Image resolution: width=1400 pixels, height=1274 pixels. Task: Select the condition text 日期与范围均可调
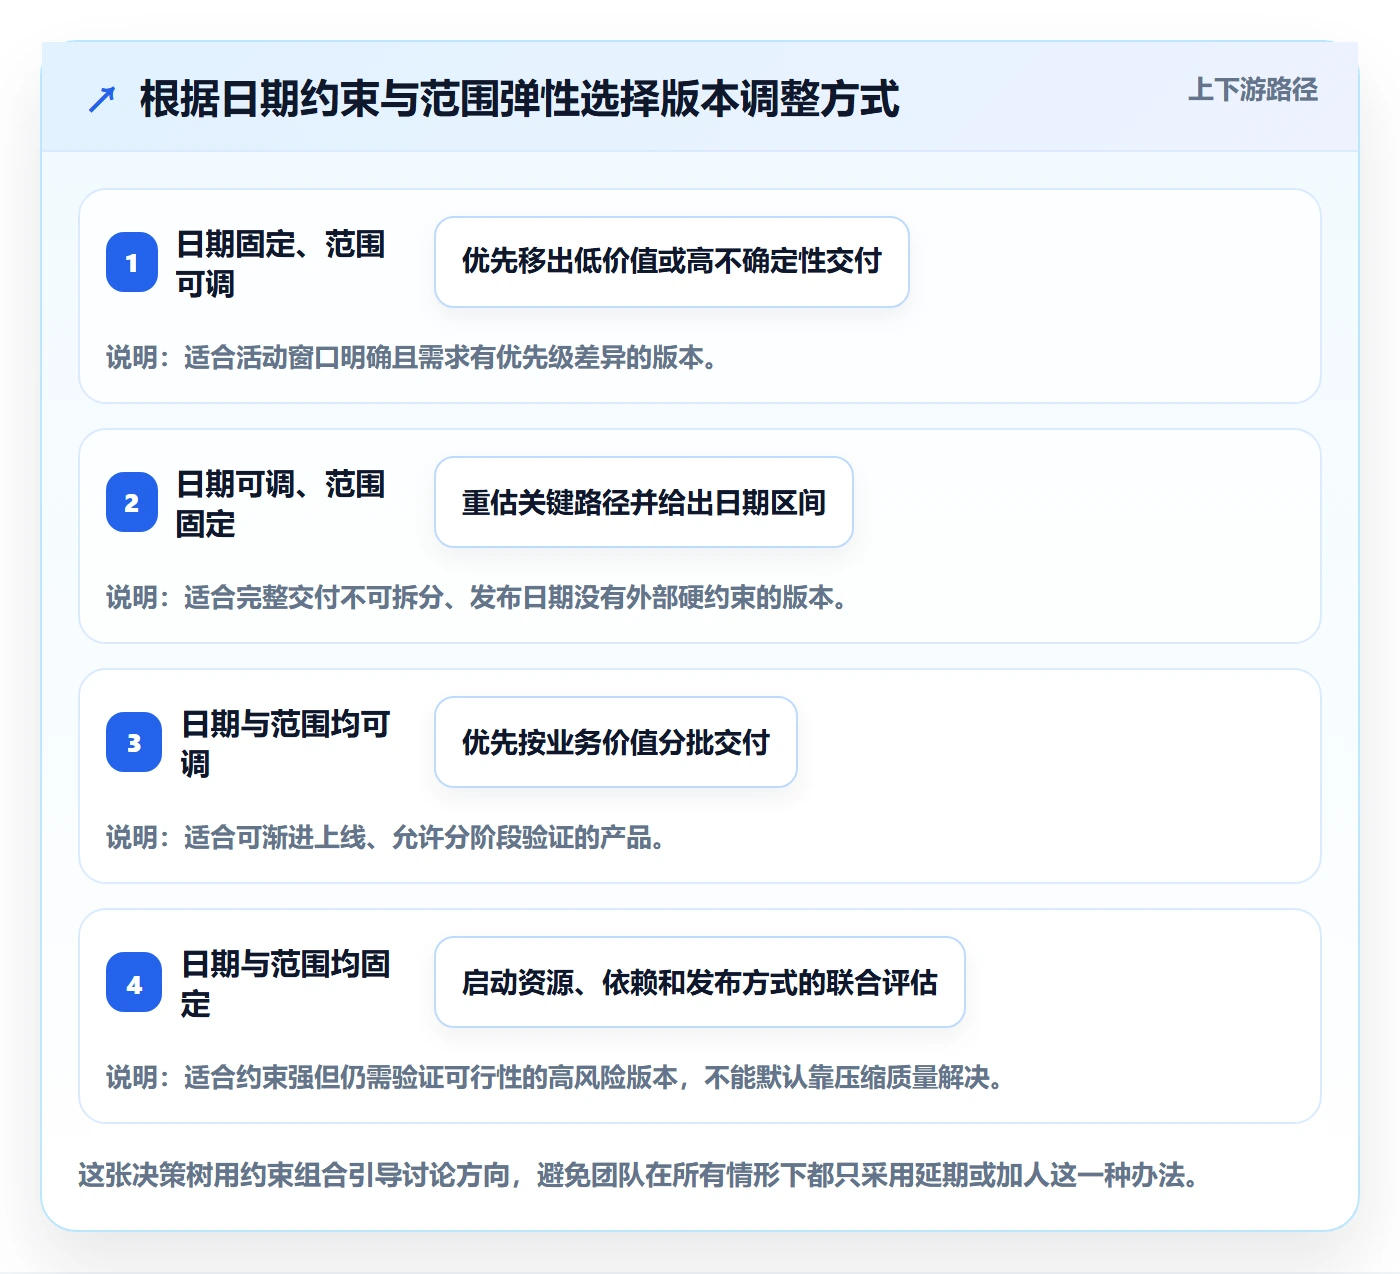pyautogui.click(x=286, y=743)
